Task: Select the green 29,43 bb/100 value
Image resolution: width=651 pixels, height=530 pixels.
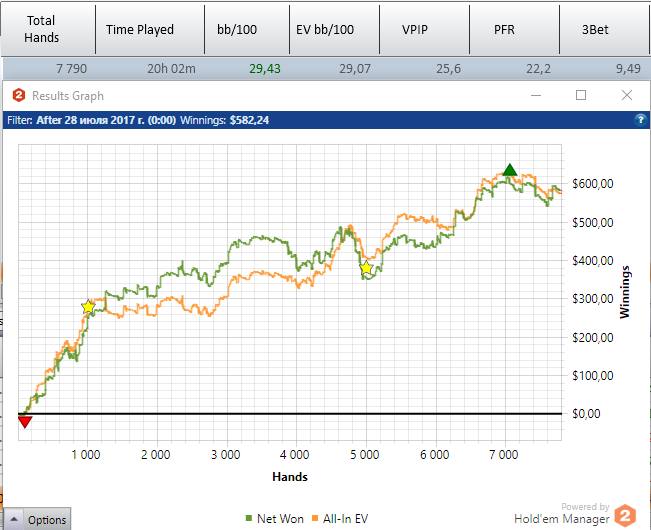Action: point(265,68)
